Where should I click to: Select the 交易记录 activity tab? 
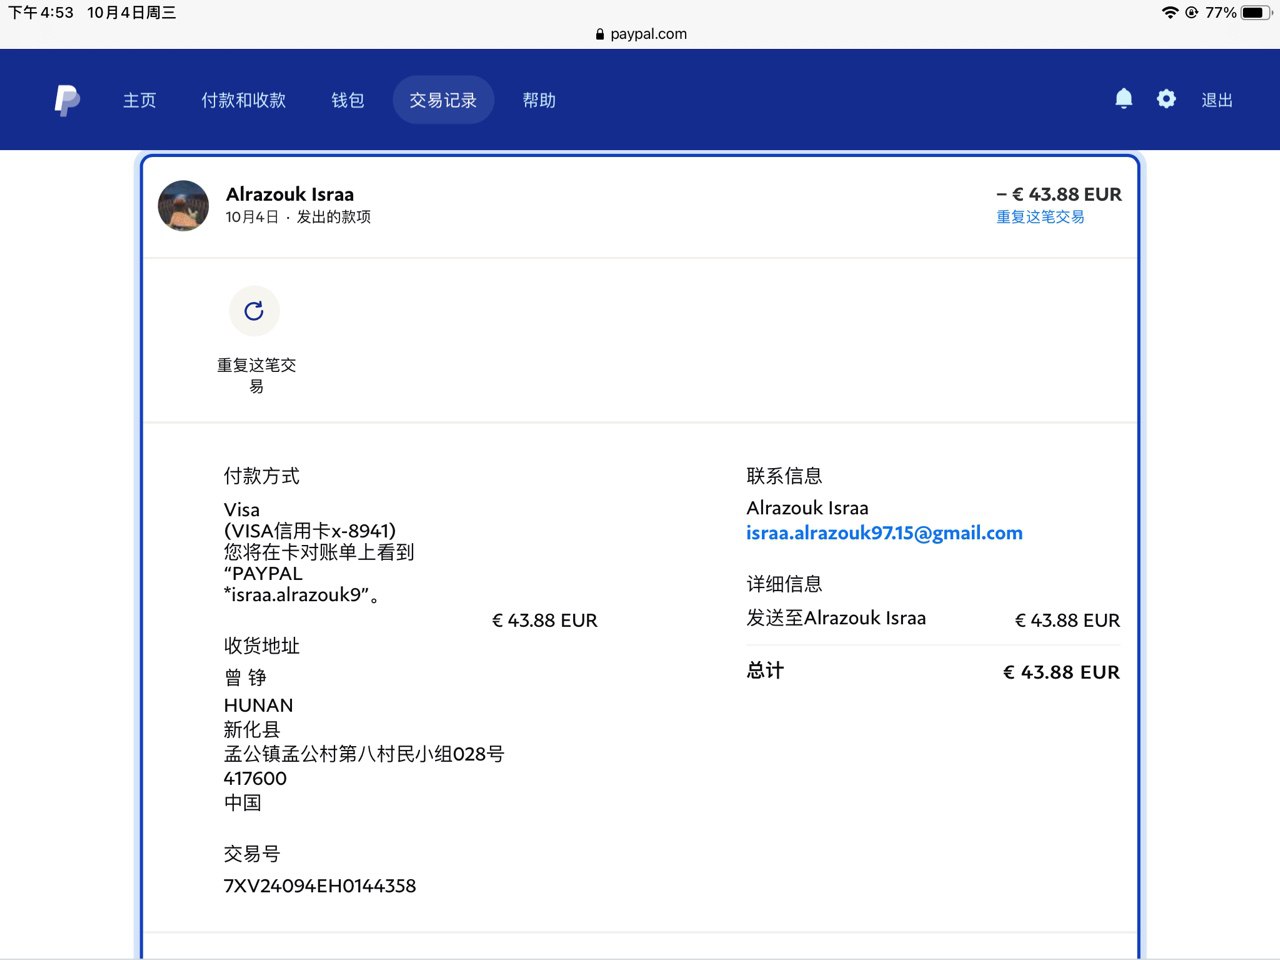click(x=443, y=100)
